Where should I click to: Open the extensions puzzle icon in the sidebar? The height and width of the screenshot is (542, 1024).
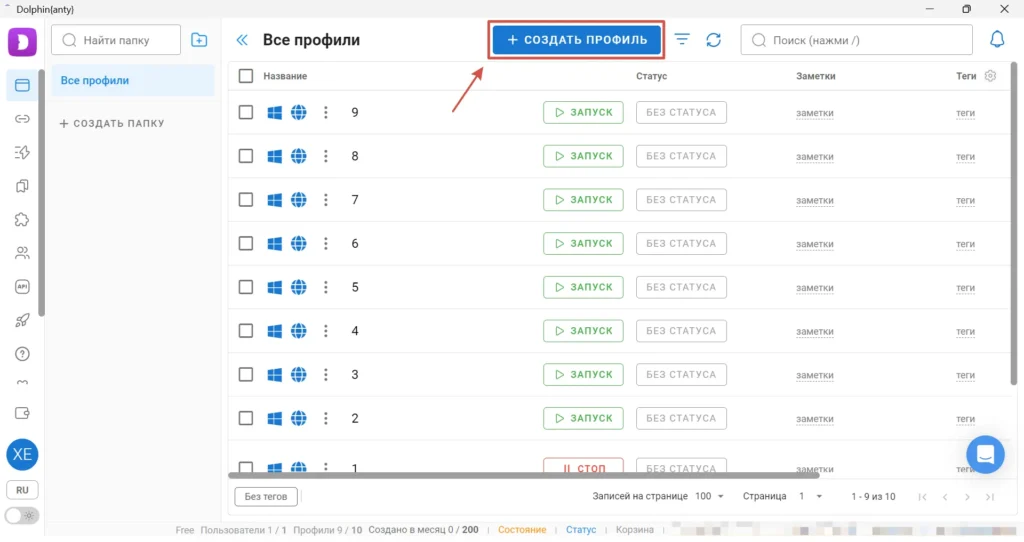pos(22,220)
